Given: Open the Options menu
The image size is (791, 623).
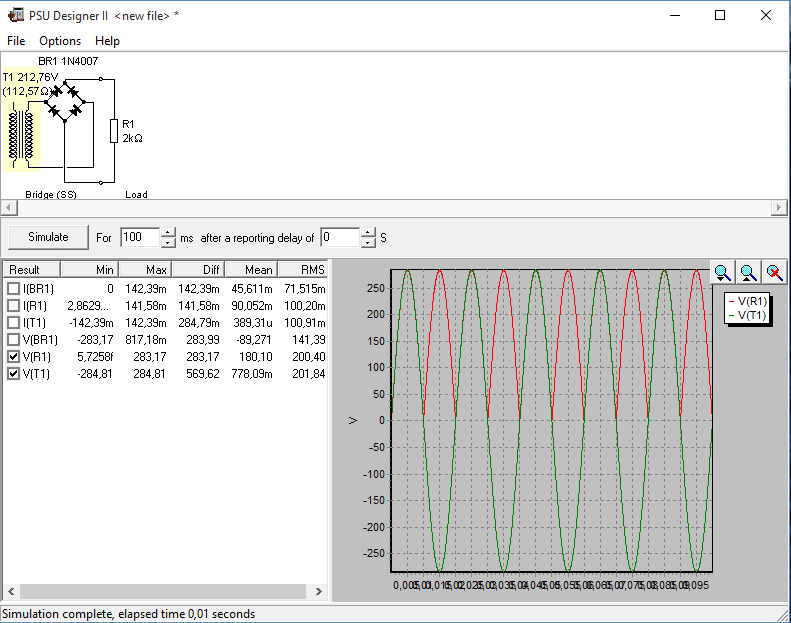Looking at the screenshot, I should tap(60, 41).
